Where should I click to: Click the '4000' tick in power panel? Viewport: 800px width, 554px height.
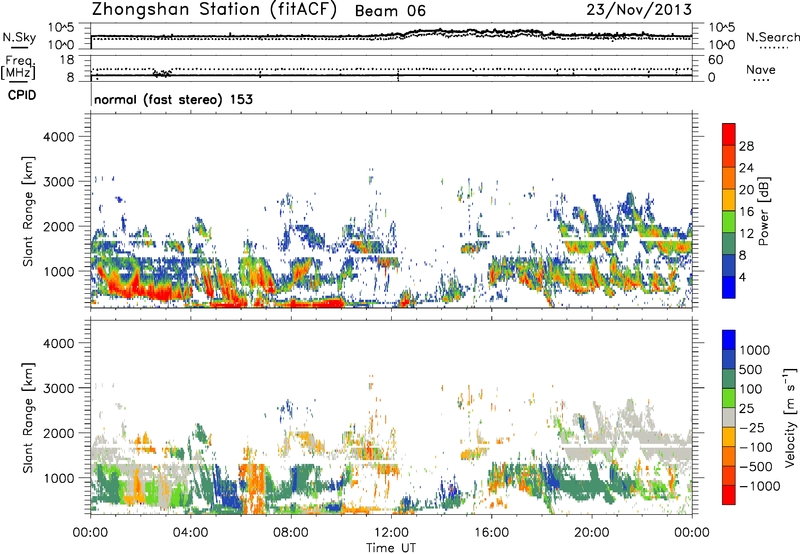click(x=58, y=137)
